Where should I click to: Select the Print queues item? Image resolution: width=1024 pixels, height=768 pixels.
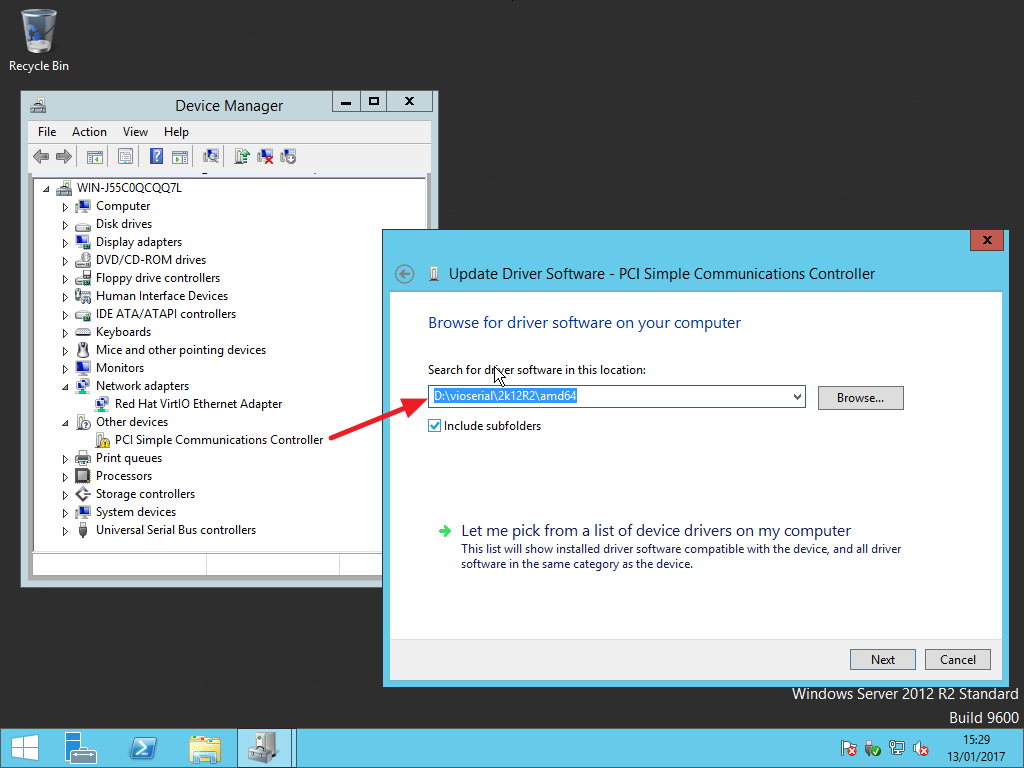pos(129,458)
